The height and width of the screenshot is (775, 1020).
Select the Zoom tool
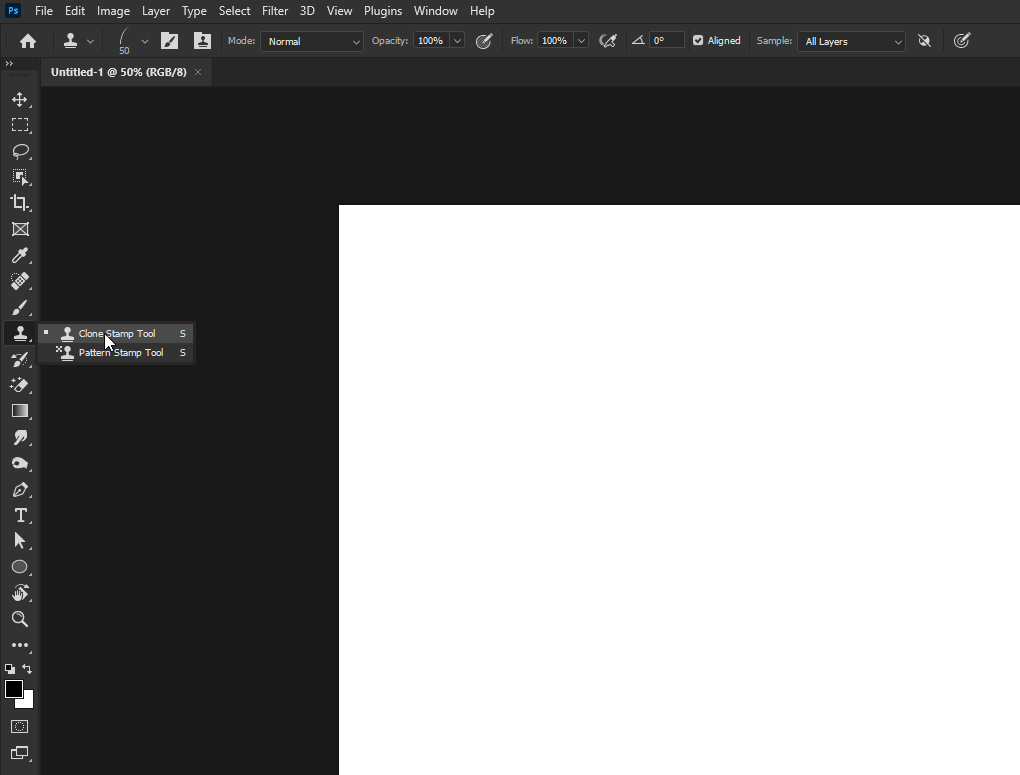[20, 619]
